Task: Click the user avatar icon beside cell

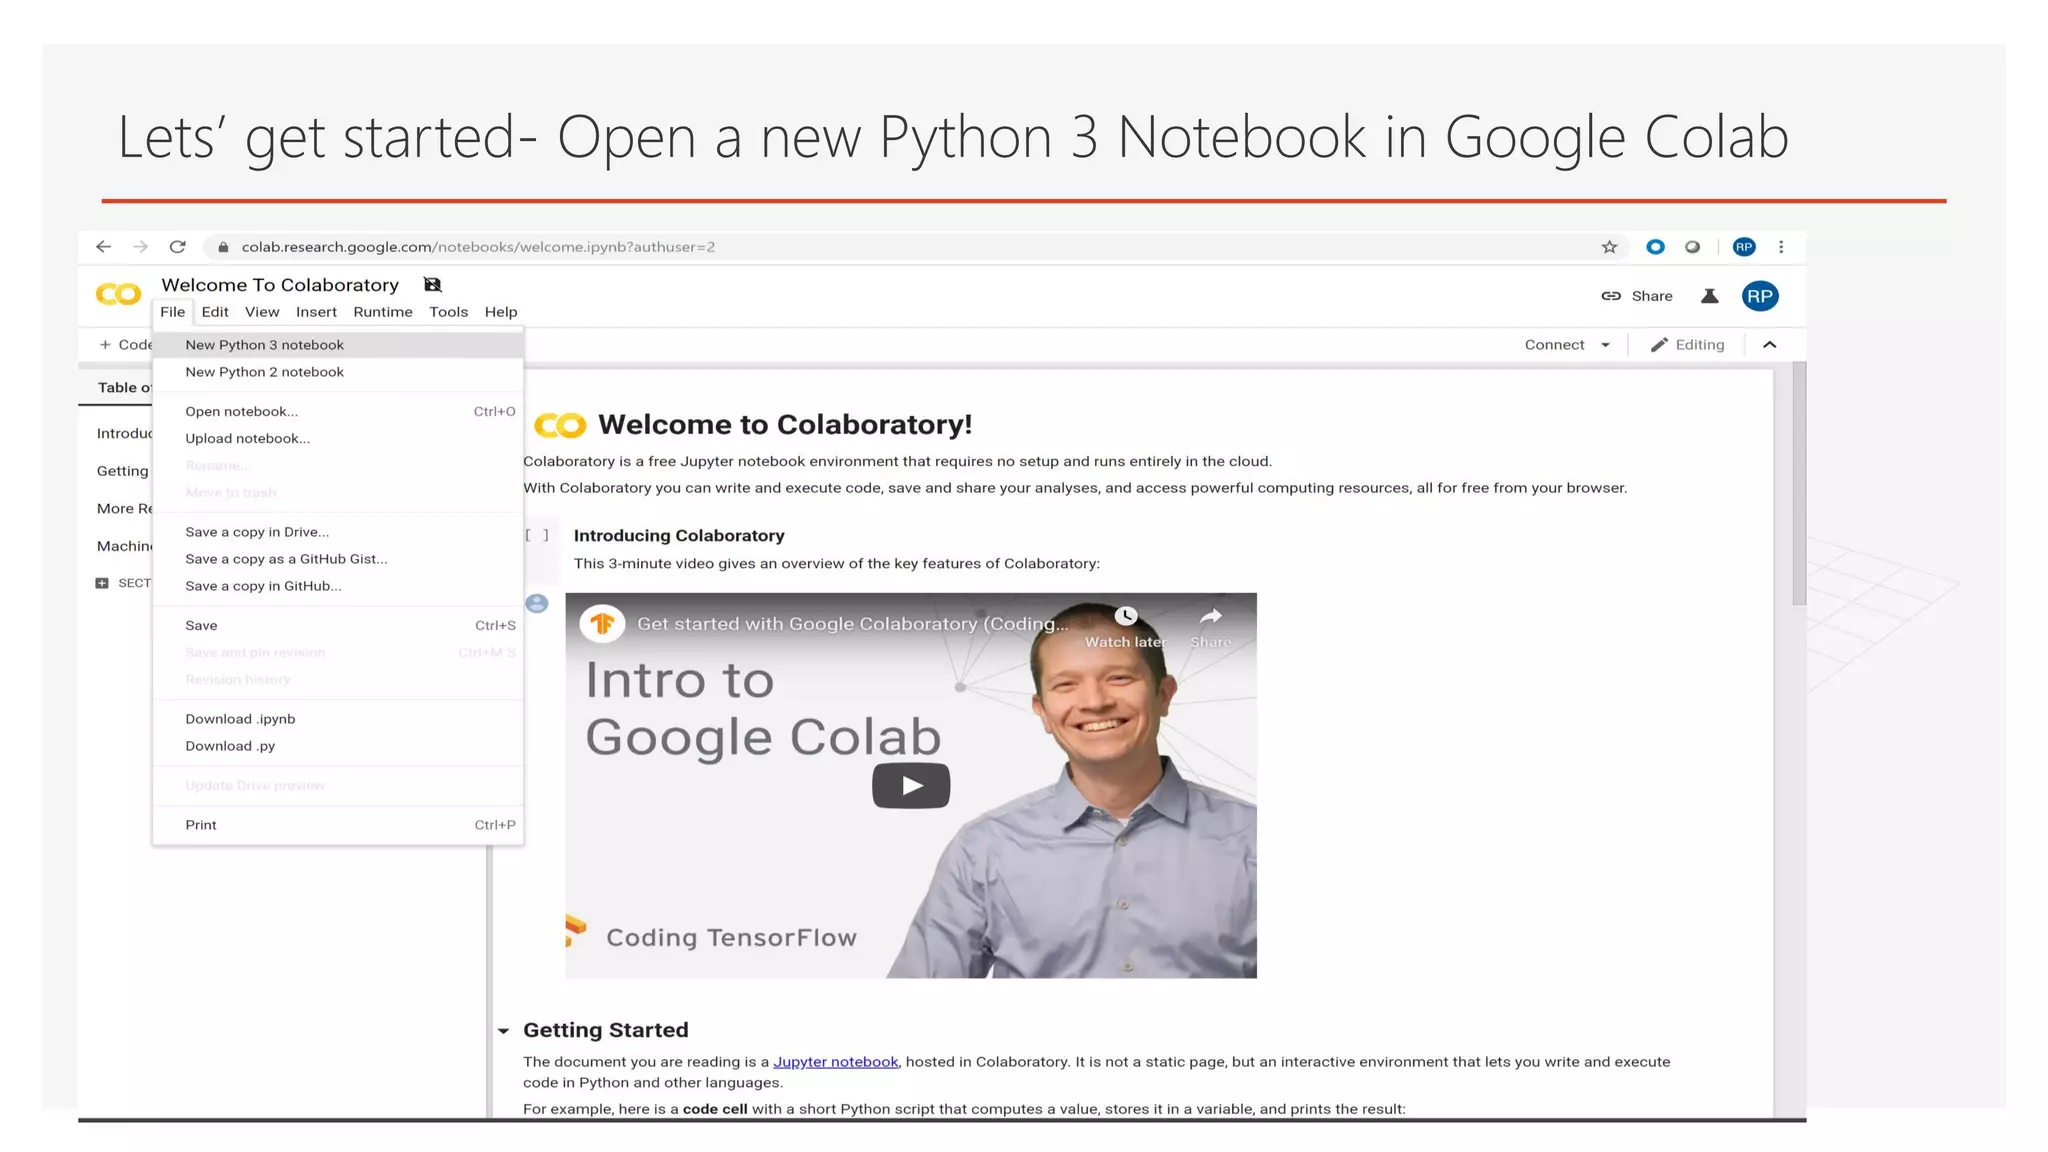Action: coord(537,603)
